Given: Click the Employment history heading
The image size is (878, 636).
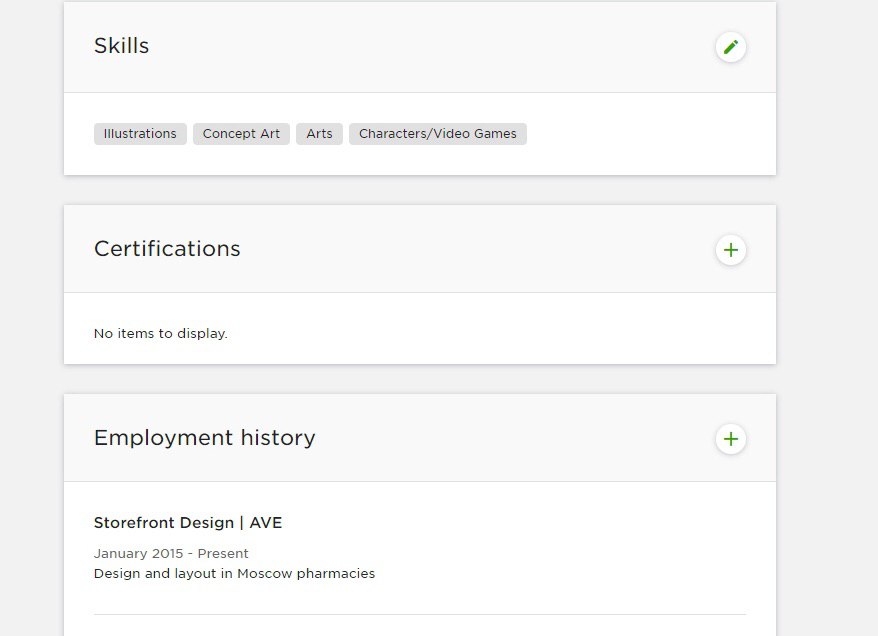Looking at the screenshot, I should [204, 438].
